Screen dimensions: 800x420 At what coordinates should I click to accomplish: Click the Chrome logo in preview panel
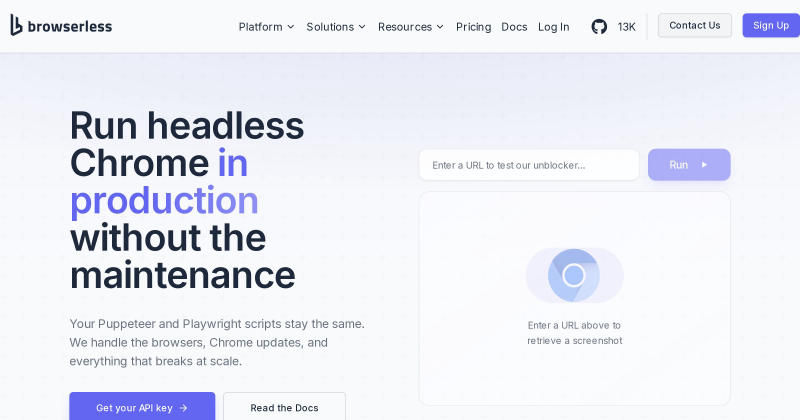tap(573, 275)
